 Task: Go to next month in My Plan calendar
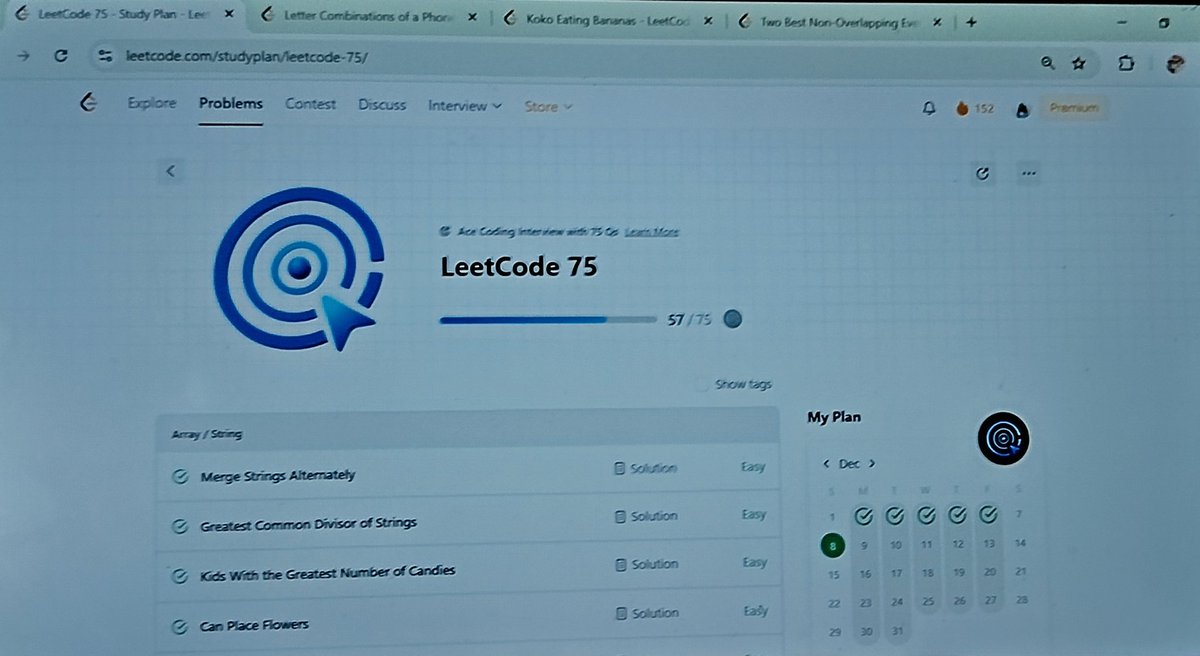(x=872, y=464)
